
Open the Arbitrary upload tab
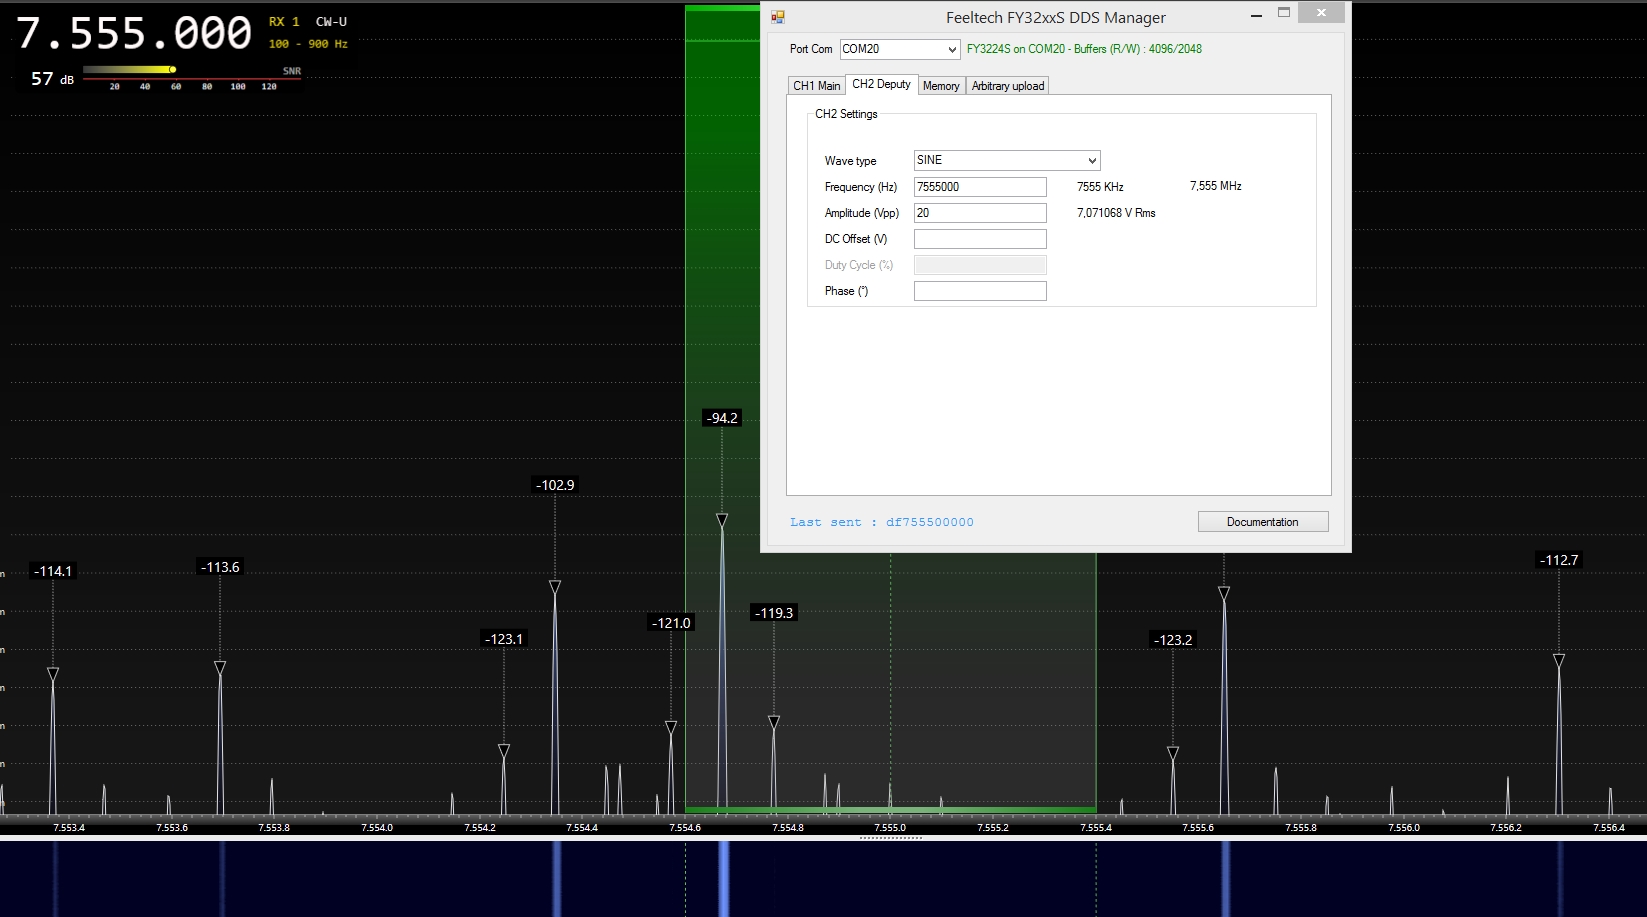point(1007,86)
